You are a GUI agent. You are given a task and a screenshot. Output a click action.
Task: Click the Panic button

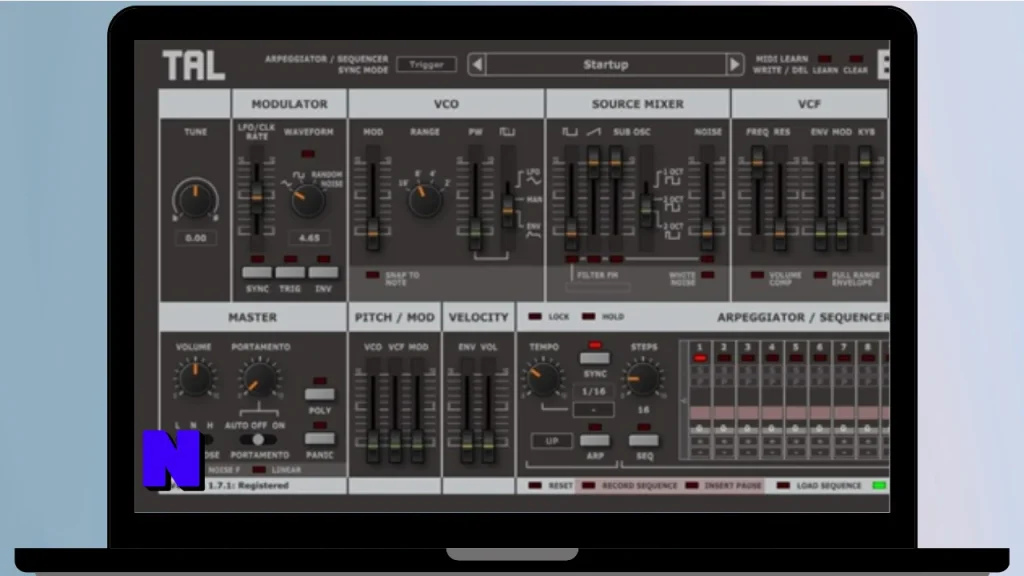(319, 438)
